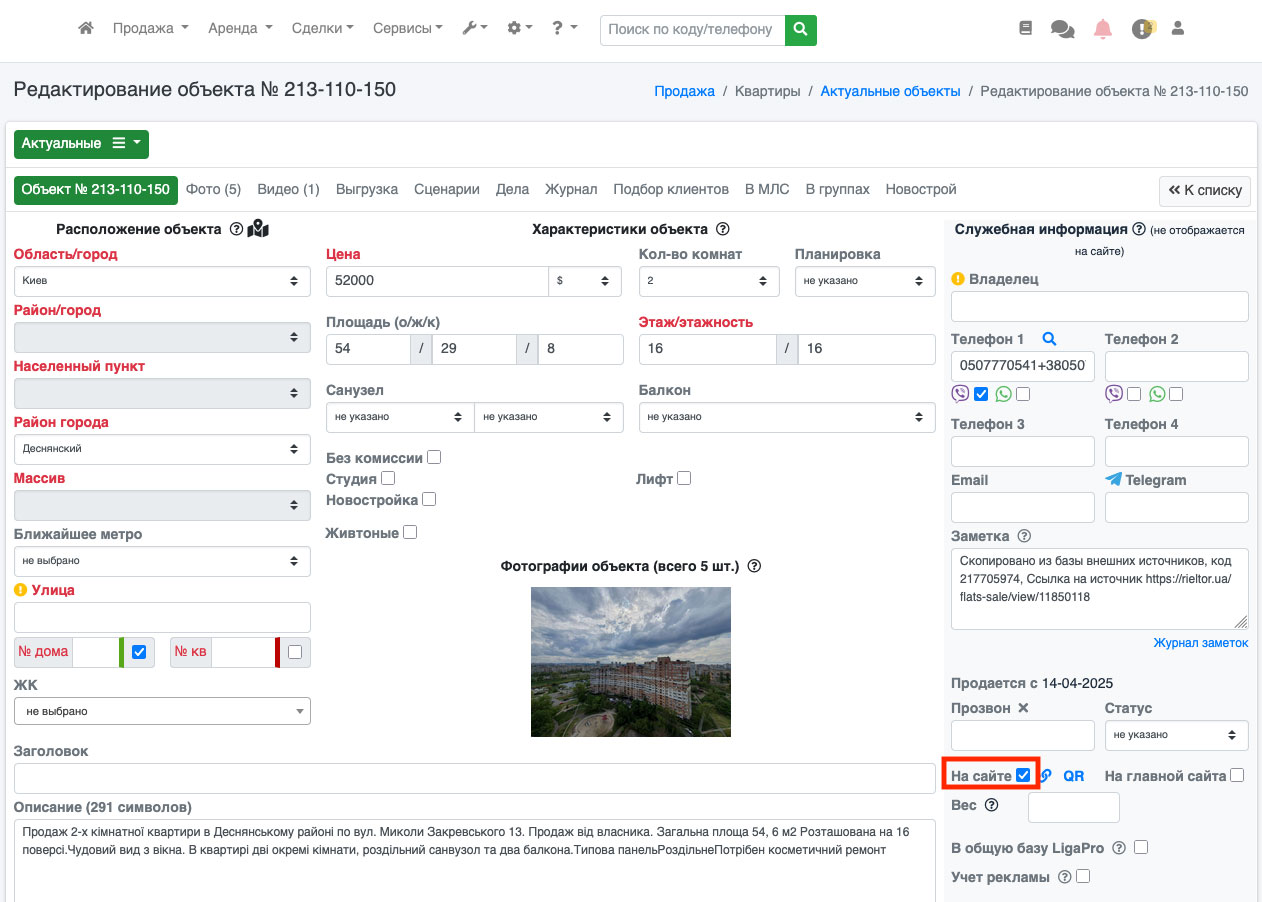Enable the Без комиссии checkbox
1262x902 pixels.
pyautogui.click(x=434, y=457)
